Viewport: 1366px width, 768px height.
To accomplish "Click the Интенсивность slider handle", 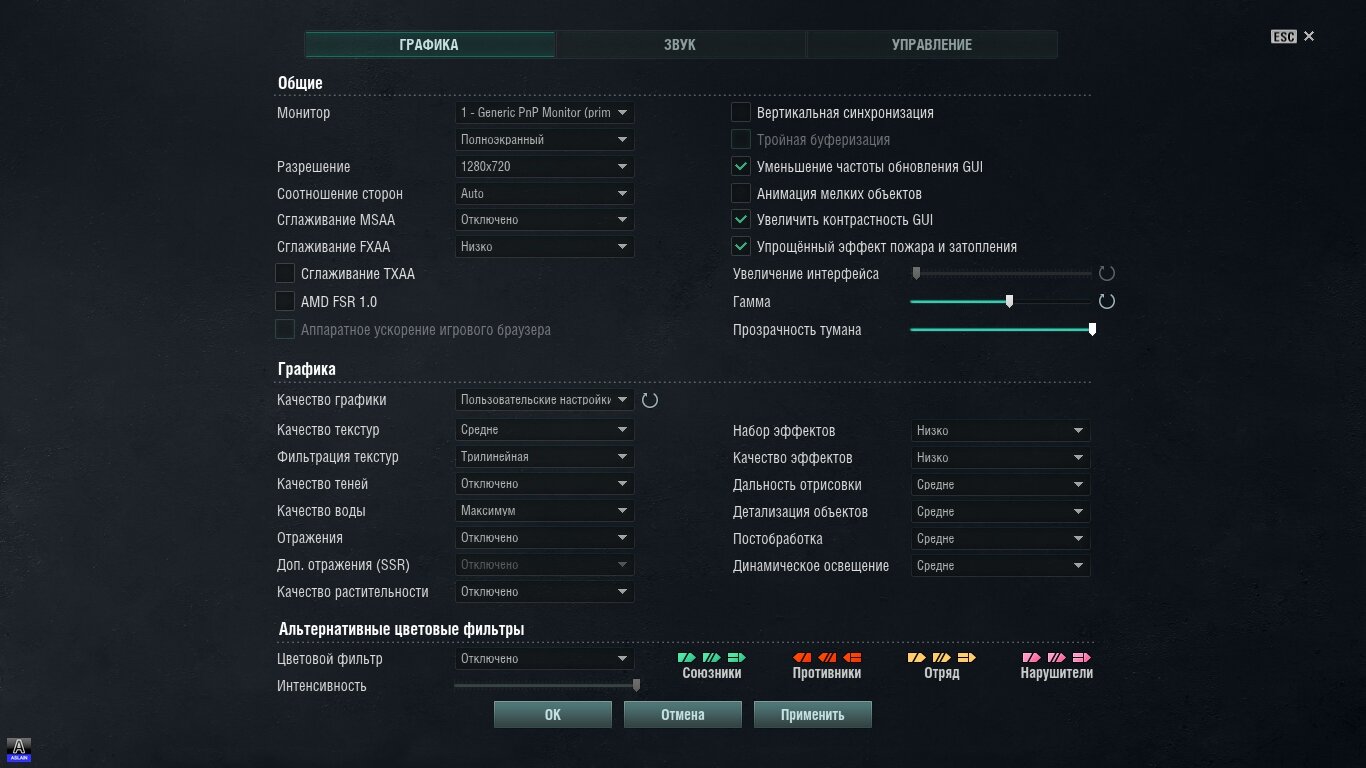I will (636, 686).
